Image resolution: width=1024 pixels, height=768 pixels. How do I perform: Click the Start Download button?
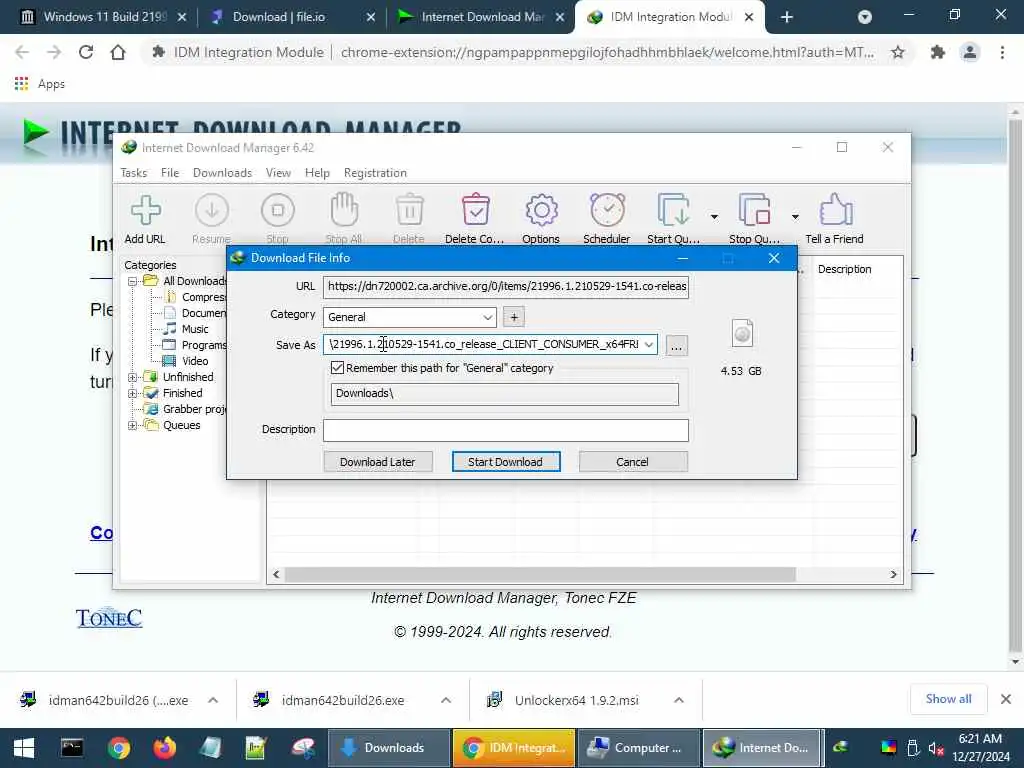(x=505, y=462)
